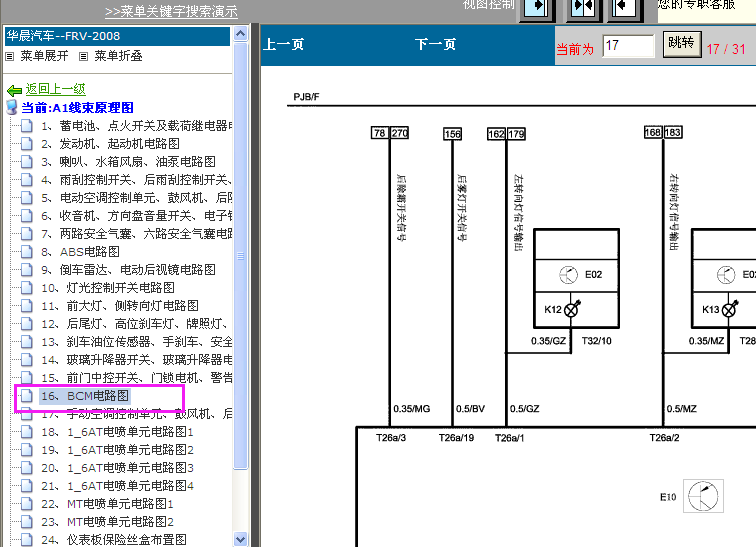Click the page number input showing 17
This screenshot has height=547, width=756.
[x=628, y=46]
